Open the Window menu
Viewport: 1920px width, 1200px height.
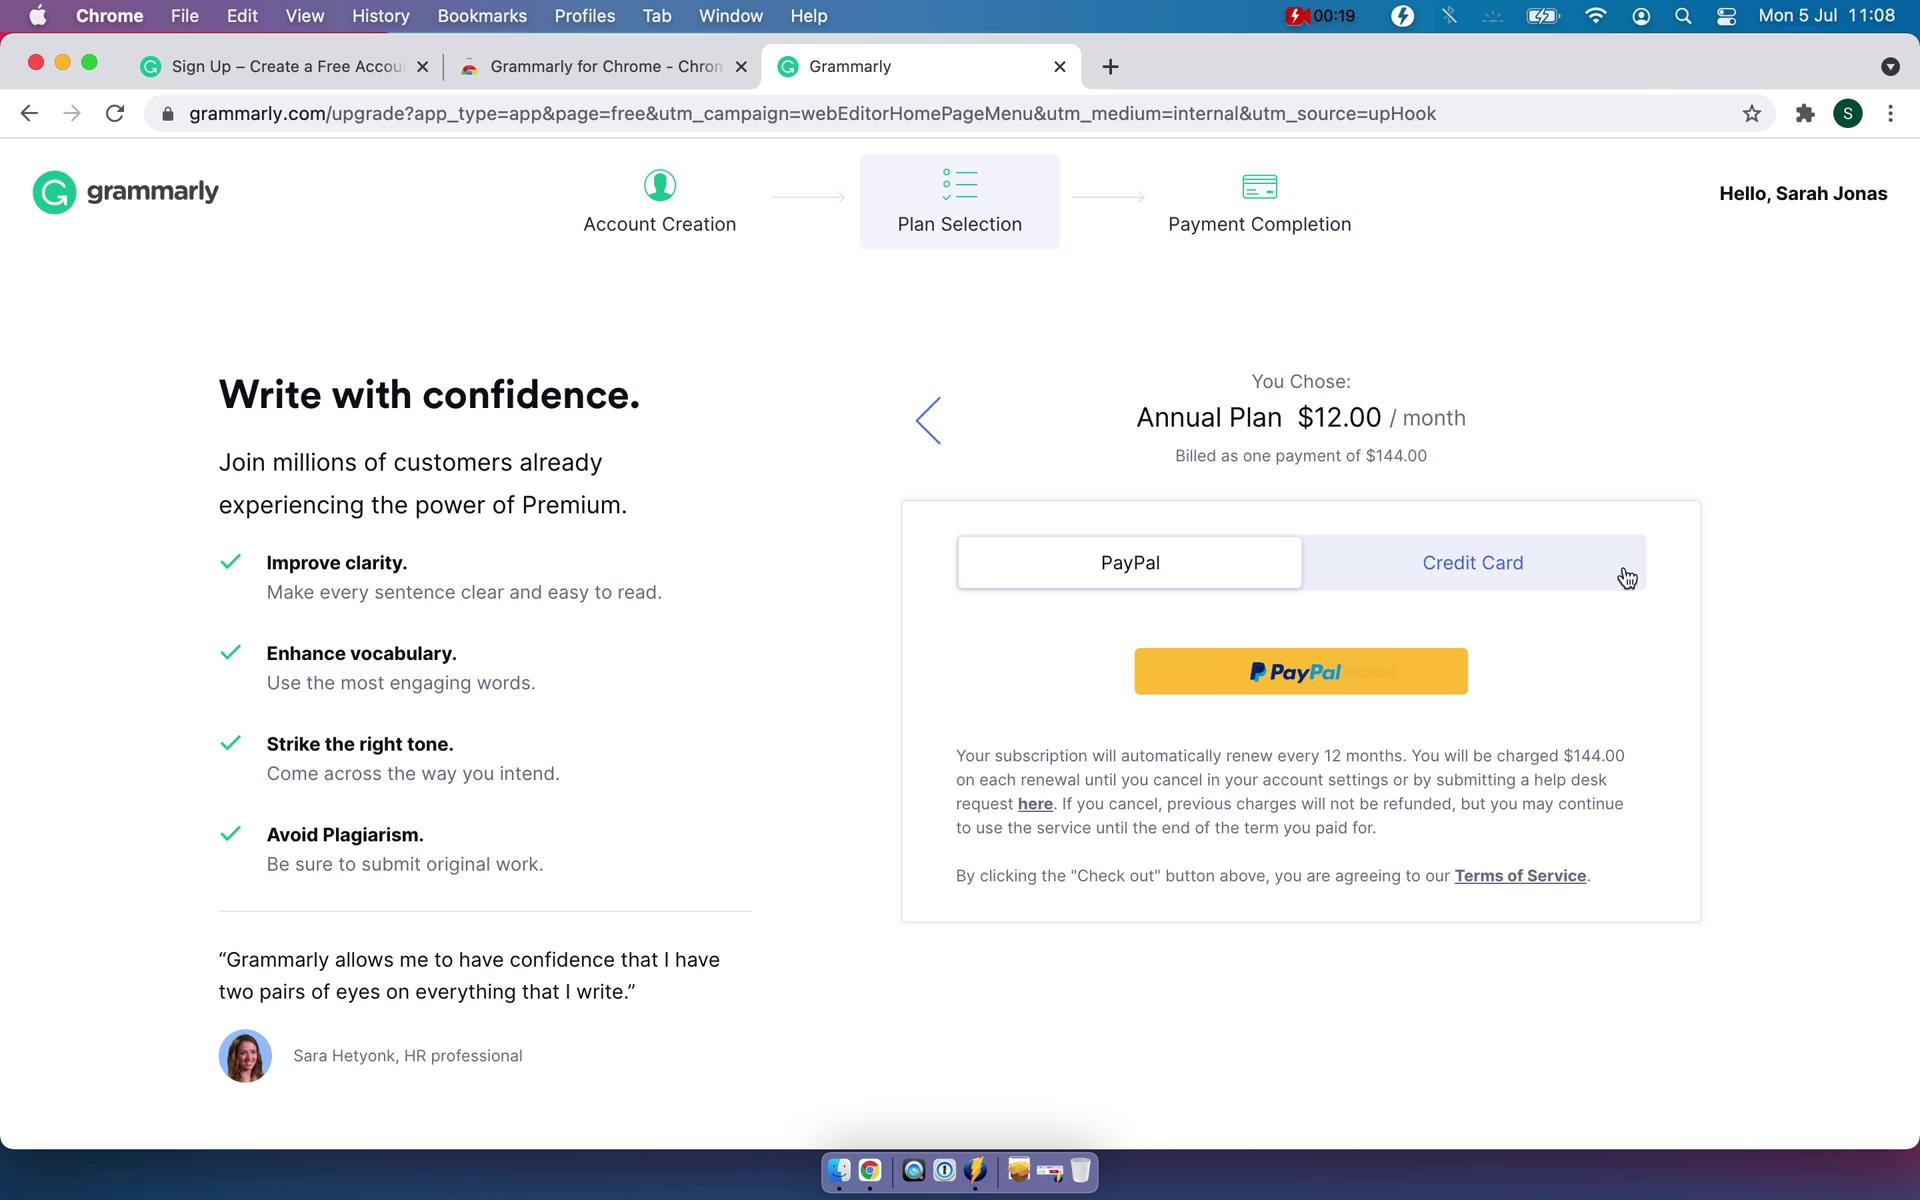[x=730, y=16]
